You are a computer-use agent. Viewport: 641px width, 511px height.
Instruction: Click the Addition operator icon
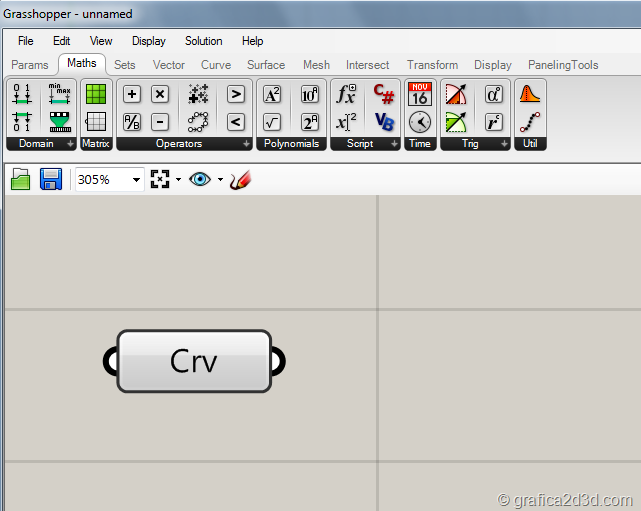pyautogui.click(x=132, y=94)
